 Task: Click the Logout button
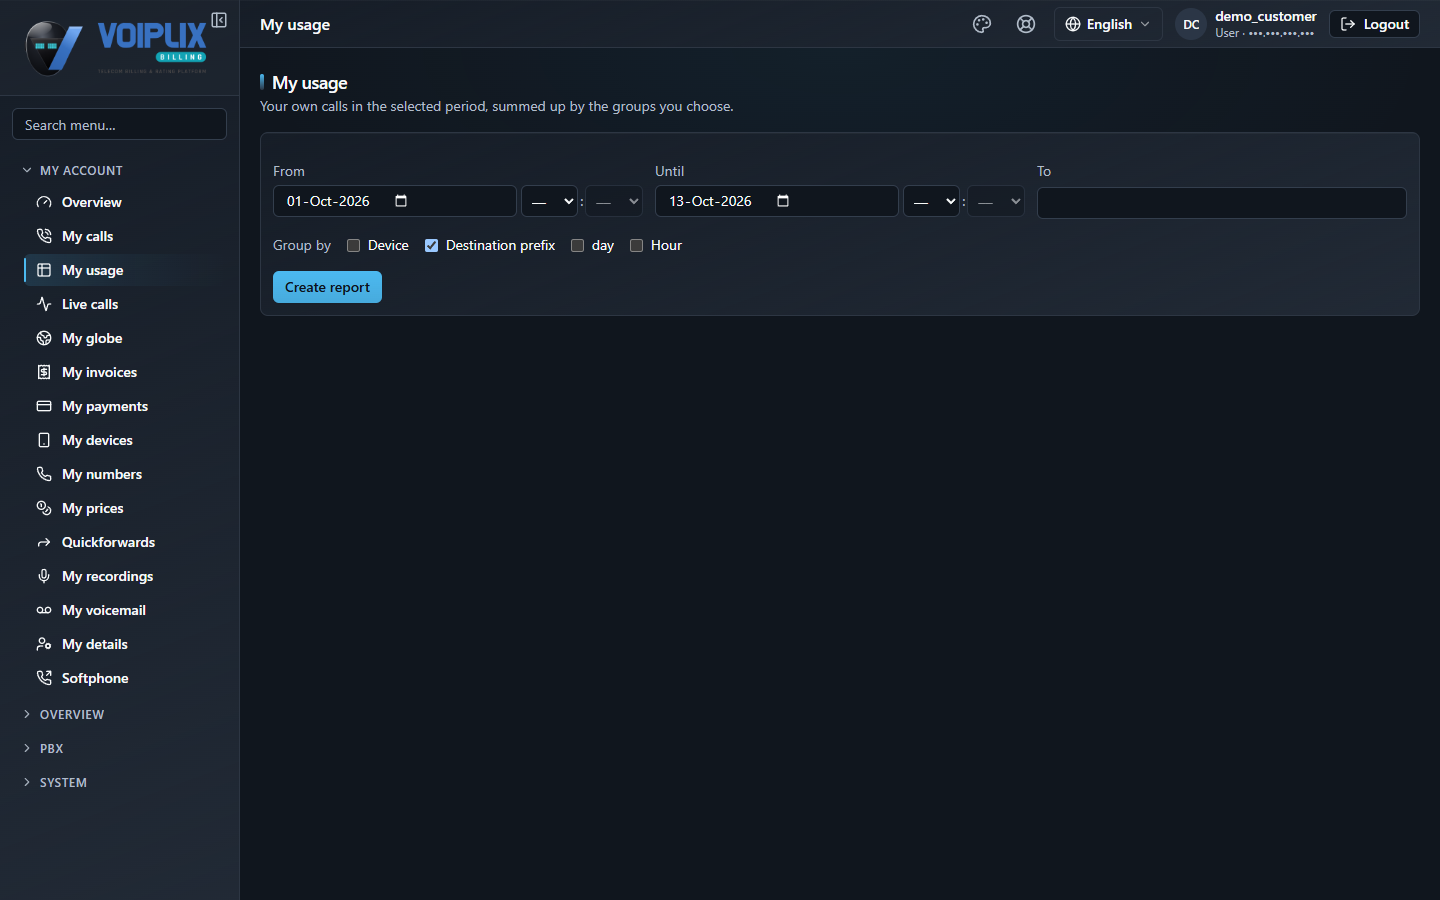1374,24
